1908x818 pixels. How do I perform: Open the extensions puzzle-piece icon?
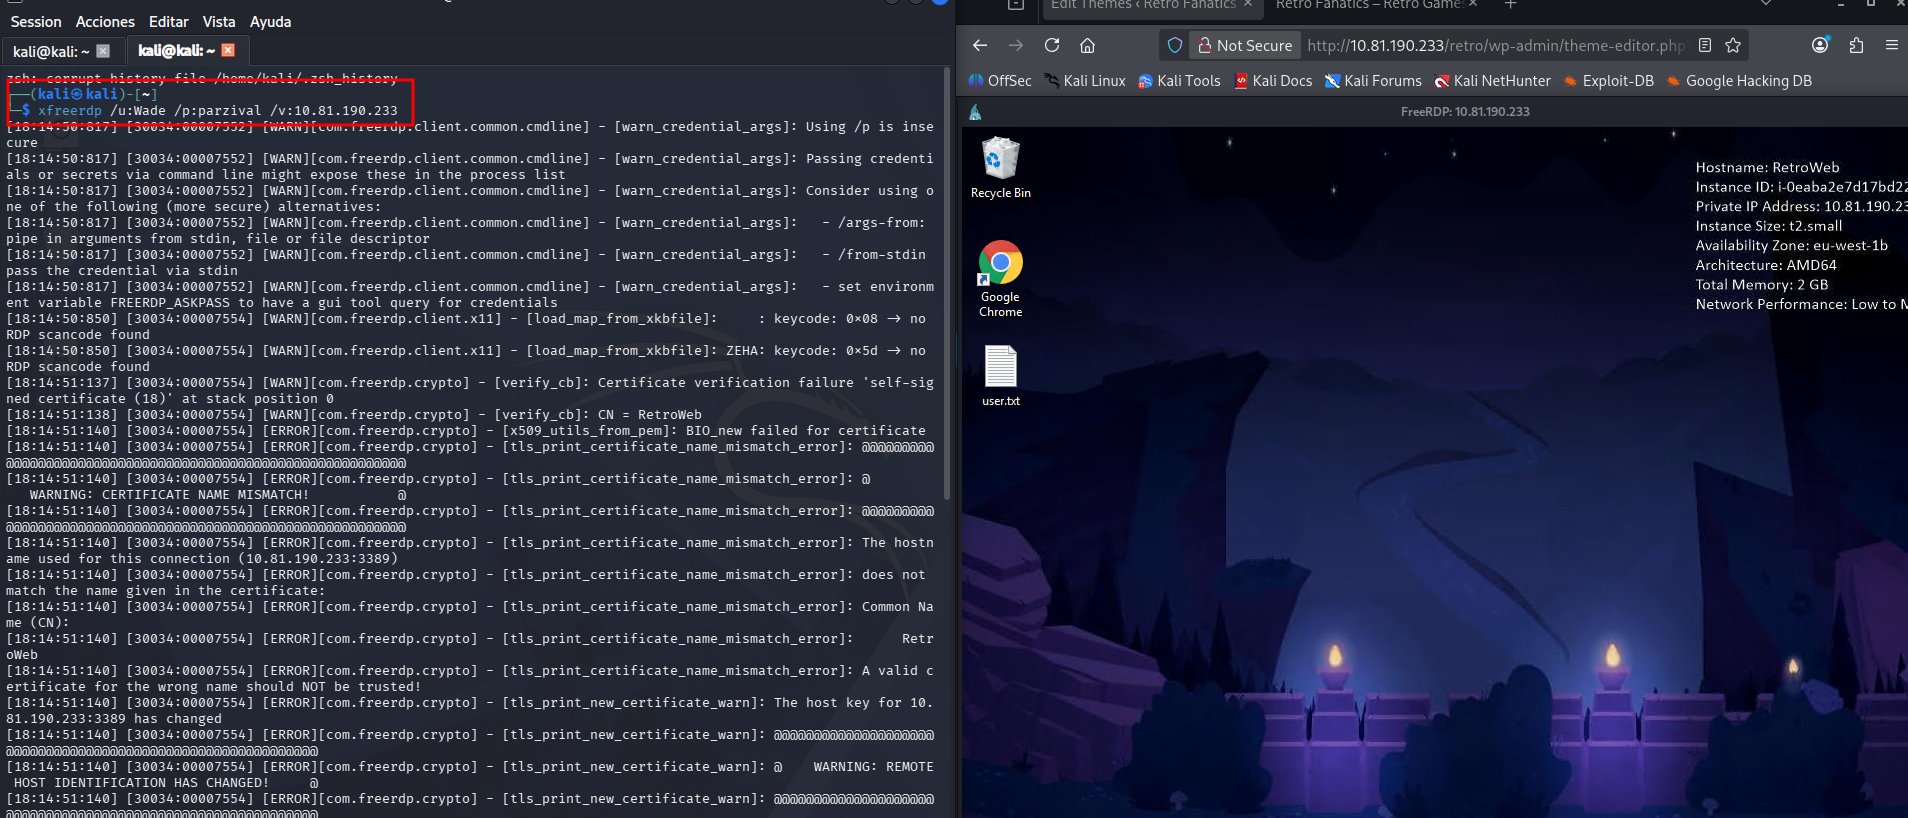tap(1856, 45)
